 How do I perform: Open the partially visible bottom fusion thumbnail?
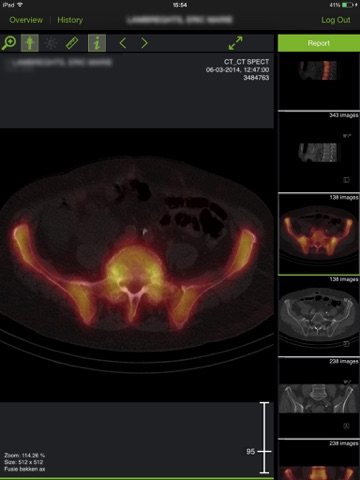point(319,460)
